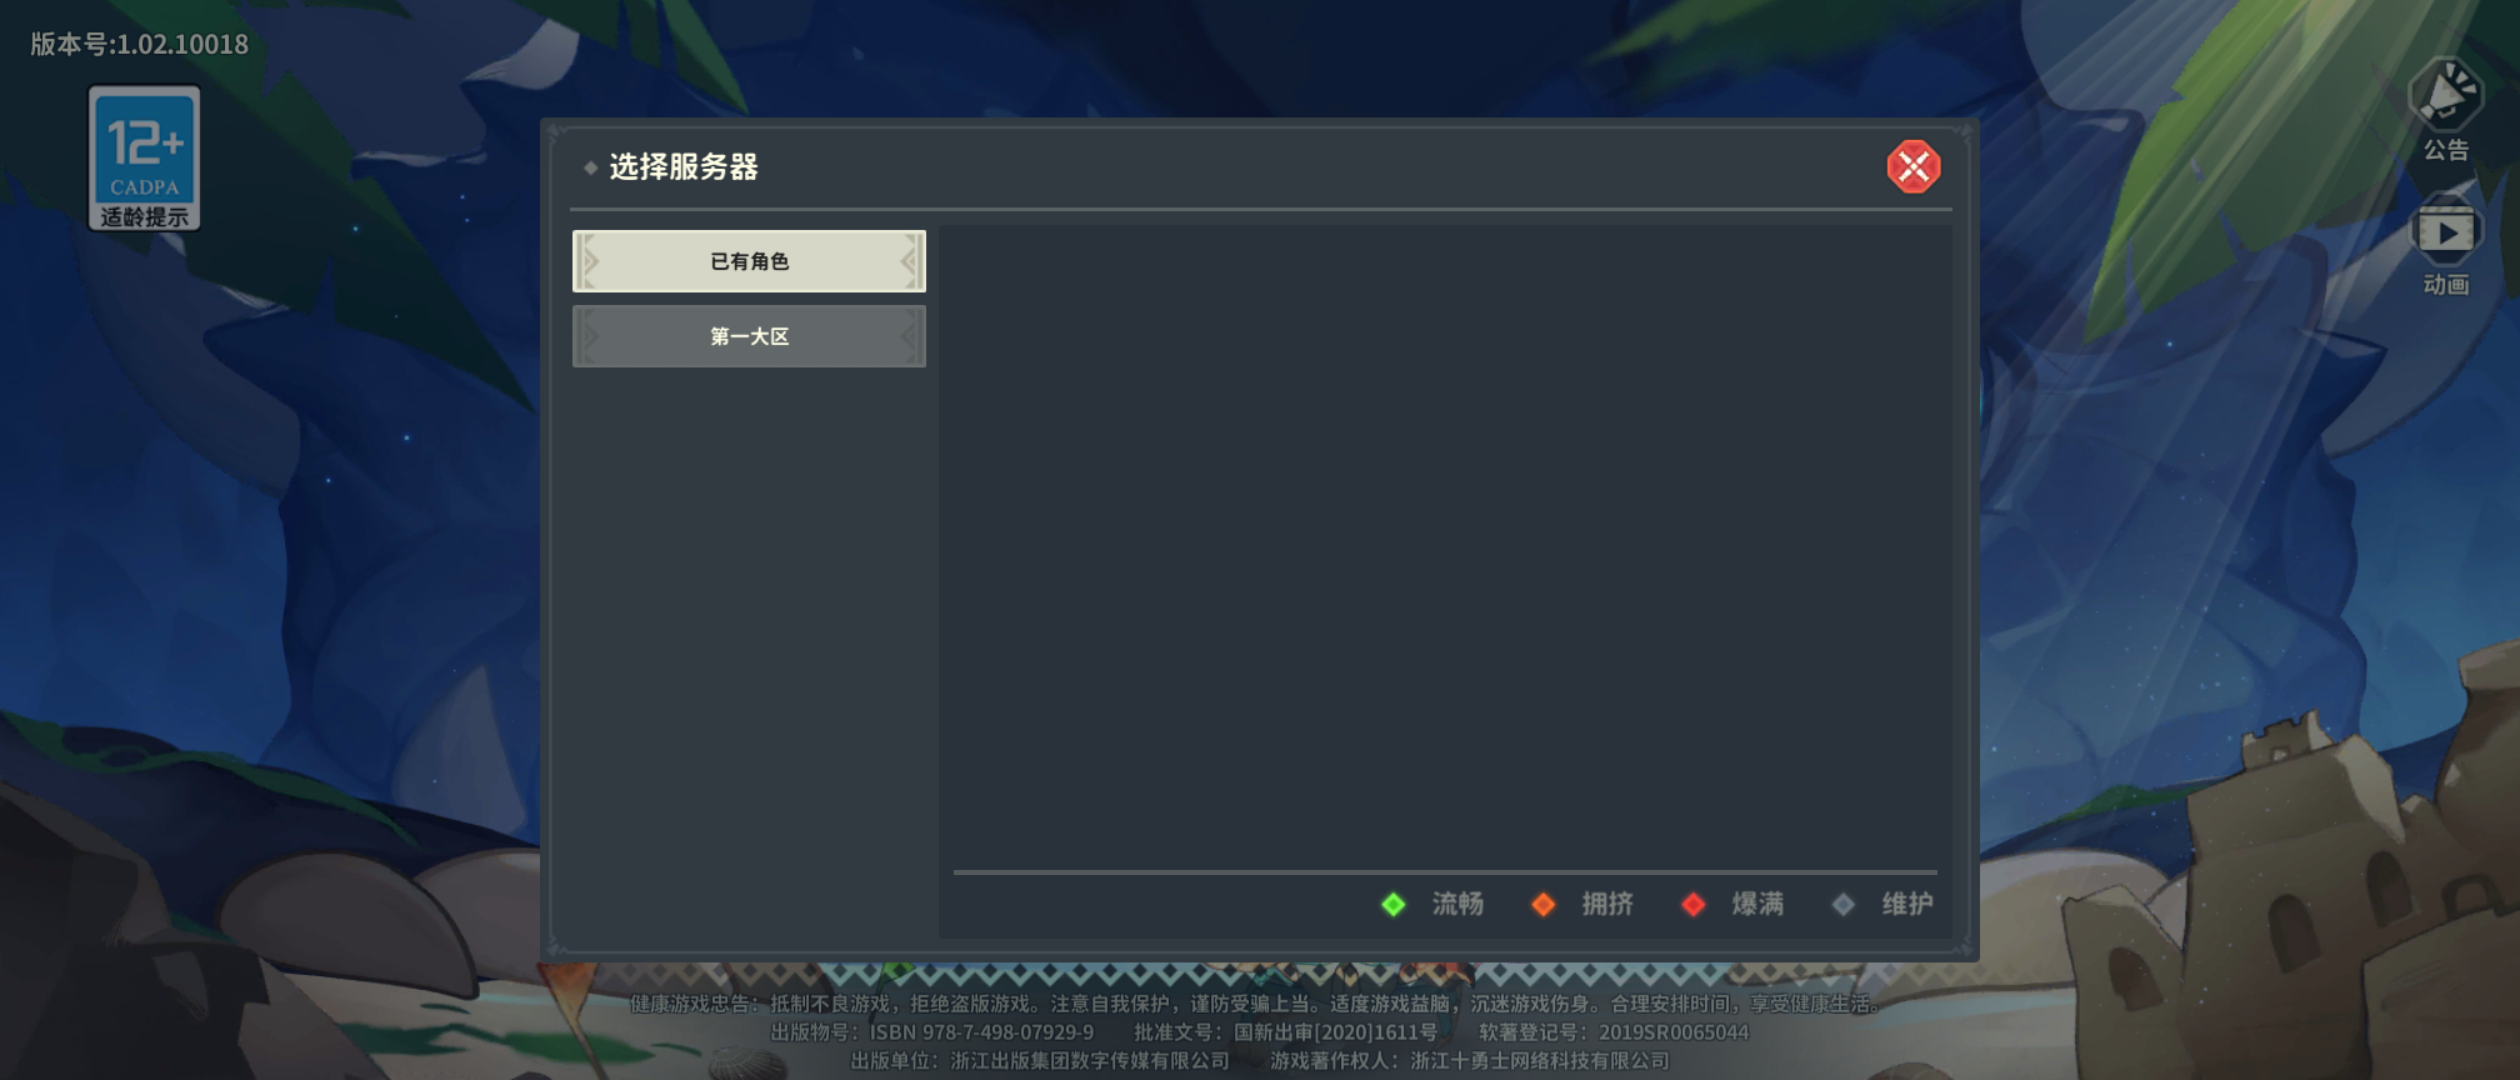Click the 批准文号 国新出审[2020]1611号 text
Screen dimensions: 2520x1080
coord(1286,1032)
